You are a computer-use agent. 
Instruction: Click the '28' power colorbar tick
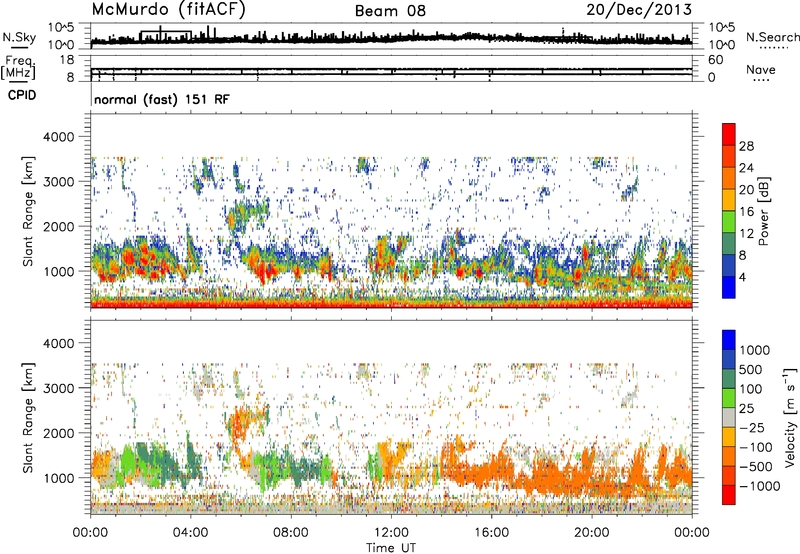(746, 146)
